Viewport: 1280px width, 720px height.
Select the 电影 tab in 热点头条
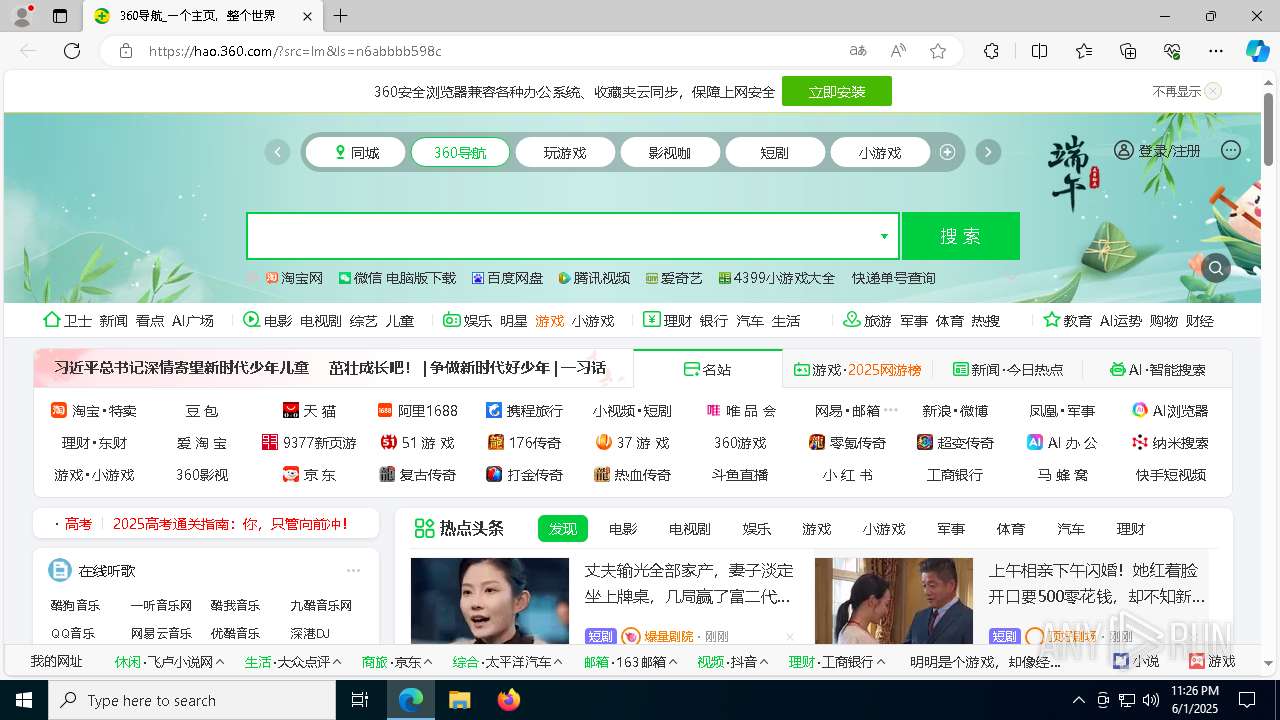pos(623,529)
